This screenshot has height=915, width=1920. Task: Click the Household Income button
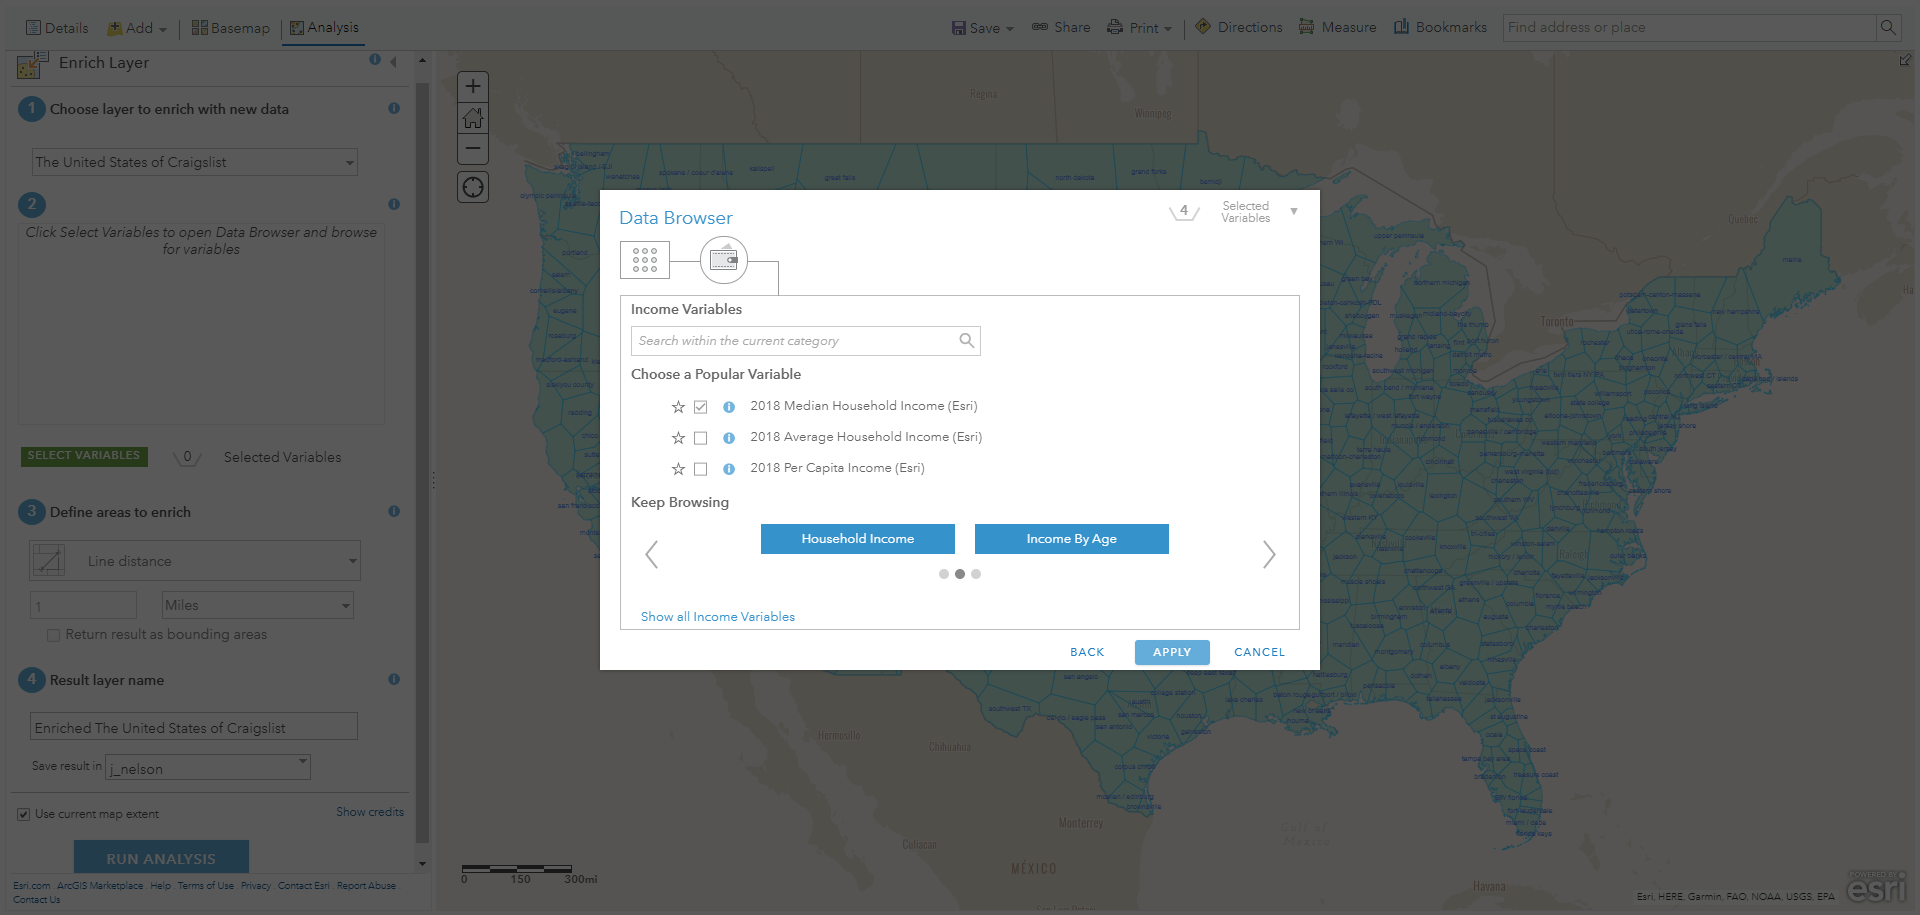[x=858, y=539]
